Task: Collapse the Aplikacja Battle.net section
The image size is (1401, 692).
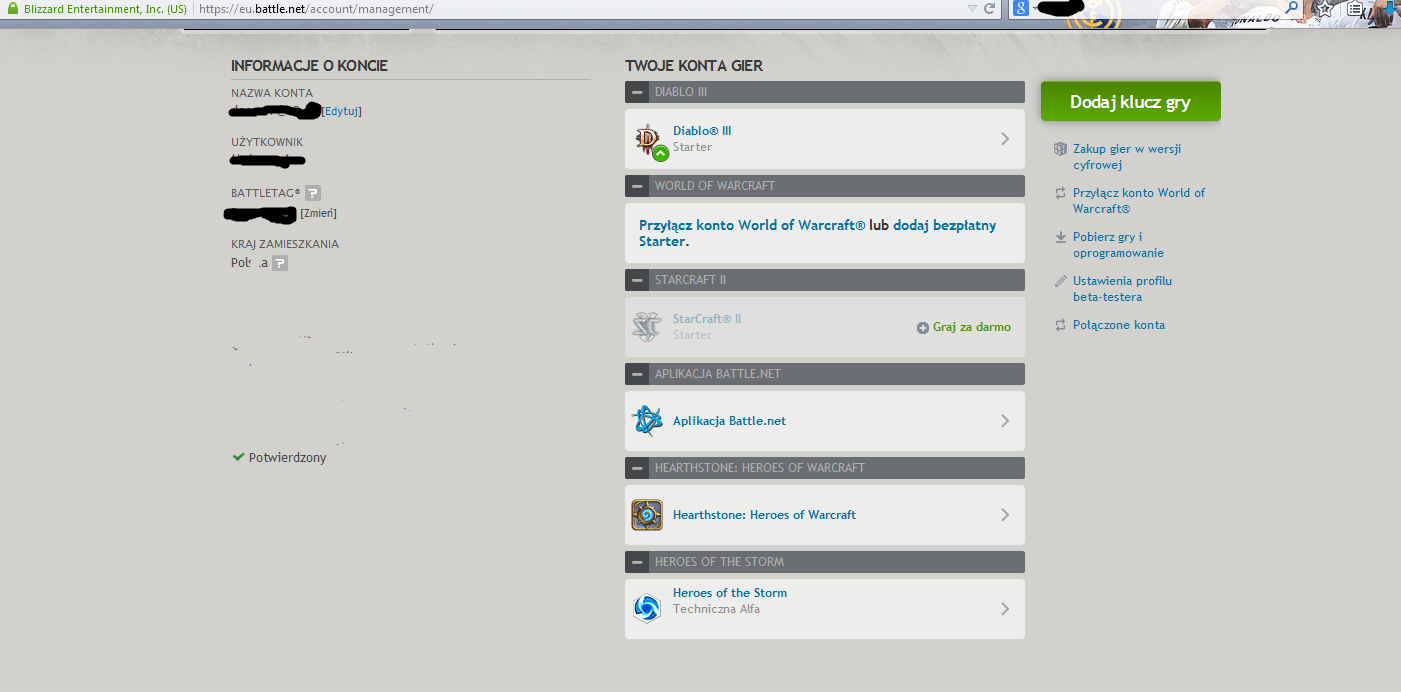Action: coord(637,374)
